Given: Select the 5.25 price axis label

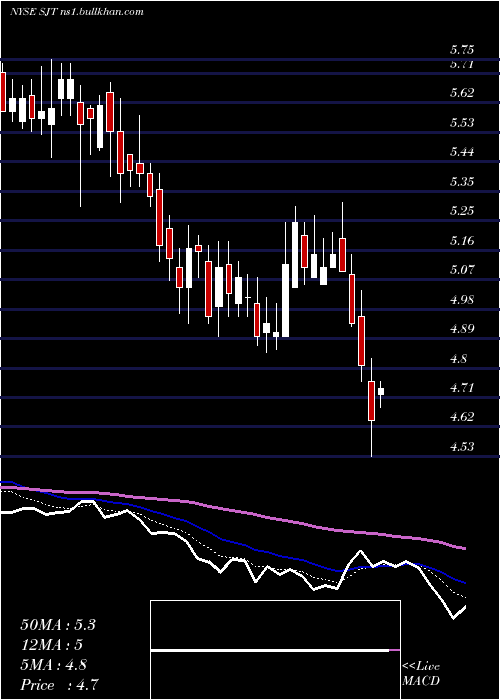Looking at the screenshot, I should pos(462,211).
